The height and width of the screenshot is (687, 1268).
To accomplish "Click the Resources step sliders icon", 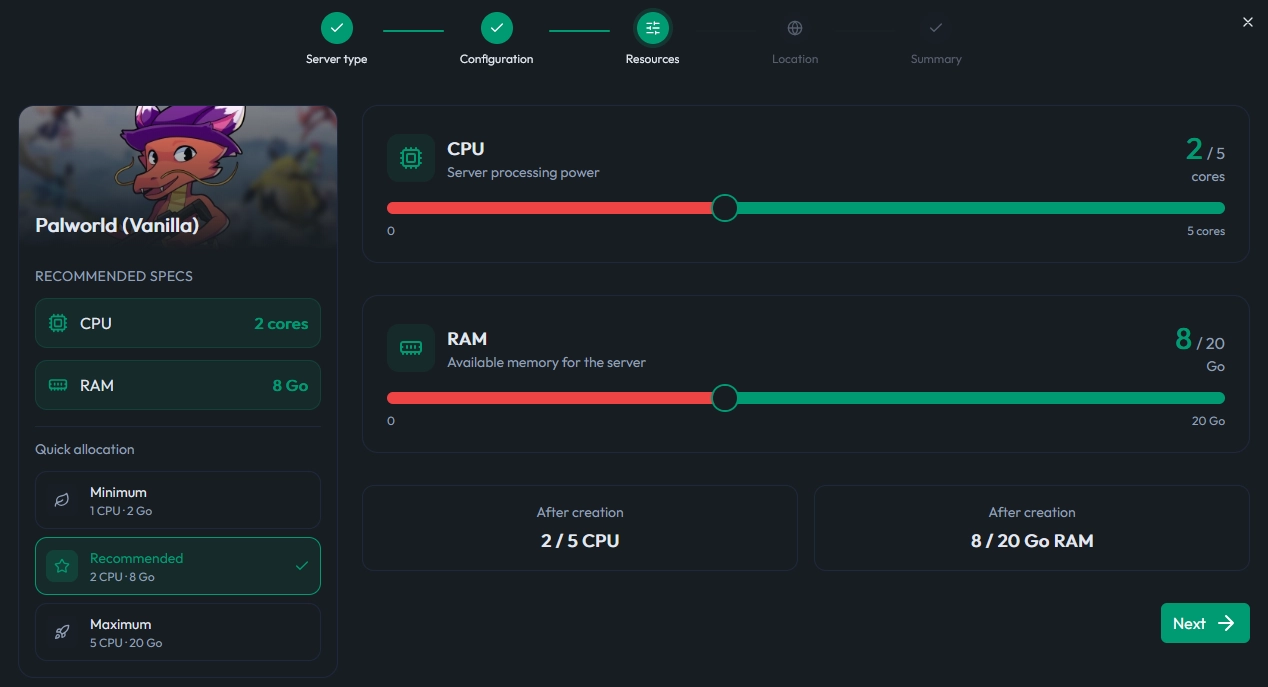I will [653, 28].
